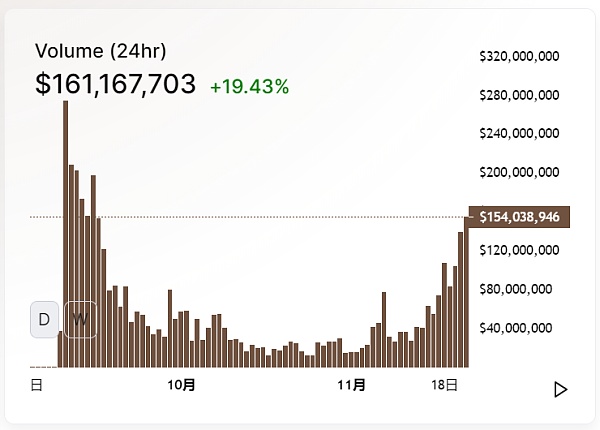Click the 11月 date label

pyautogui.click(x=351, y=384)
